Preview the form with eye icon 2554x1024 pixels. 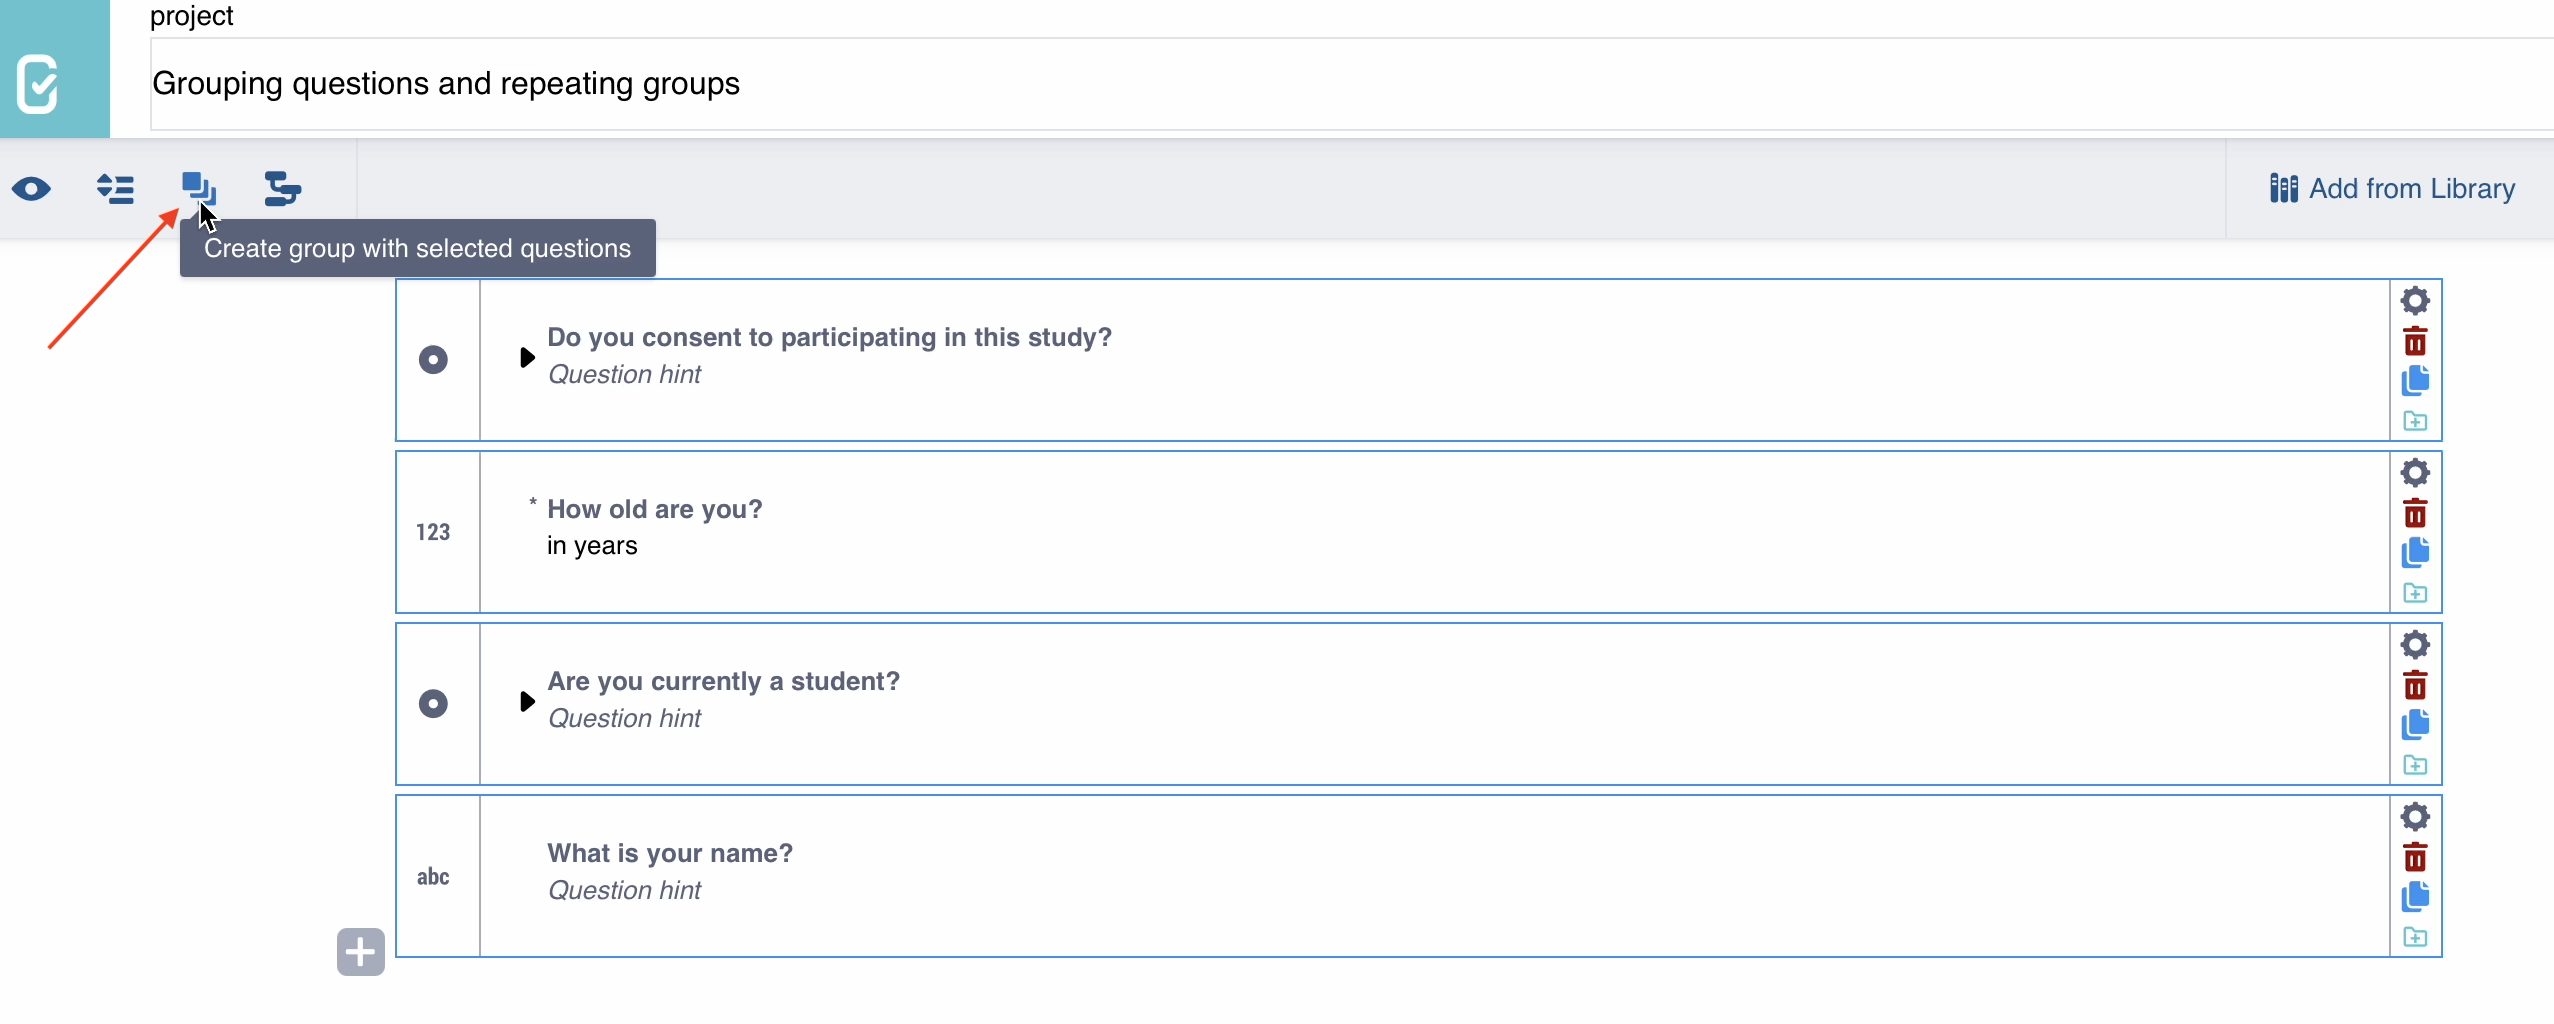tap(31, 189)
